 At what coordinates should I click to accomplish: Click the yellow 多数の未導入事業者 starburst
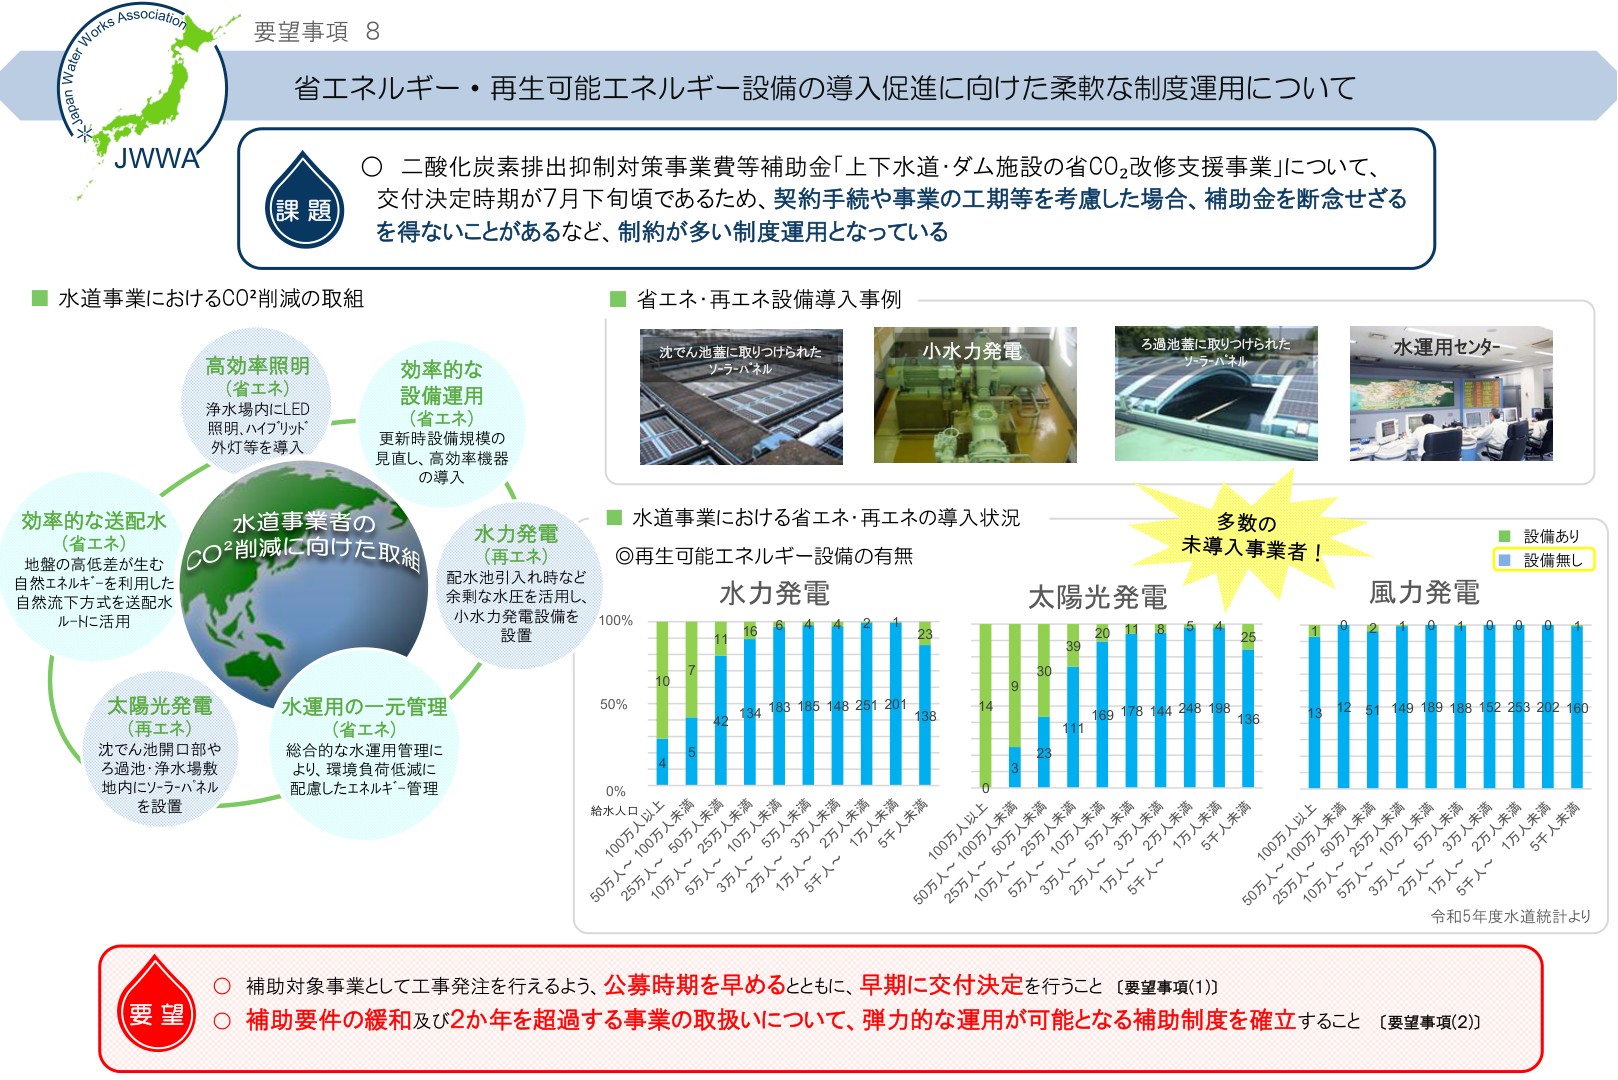coord(1248,538)
